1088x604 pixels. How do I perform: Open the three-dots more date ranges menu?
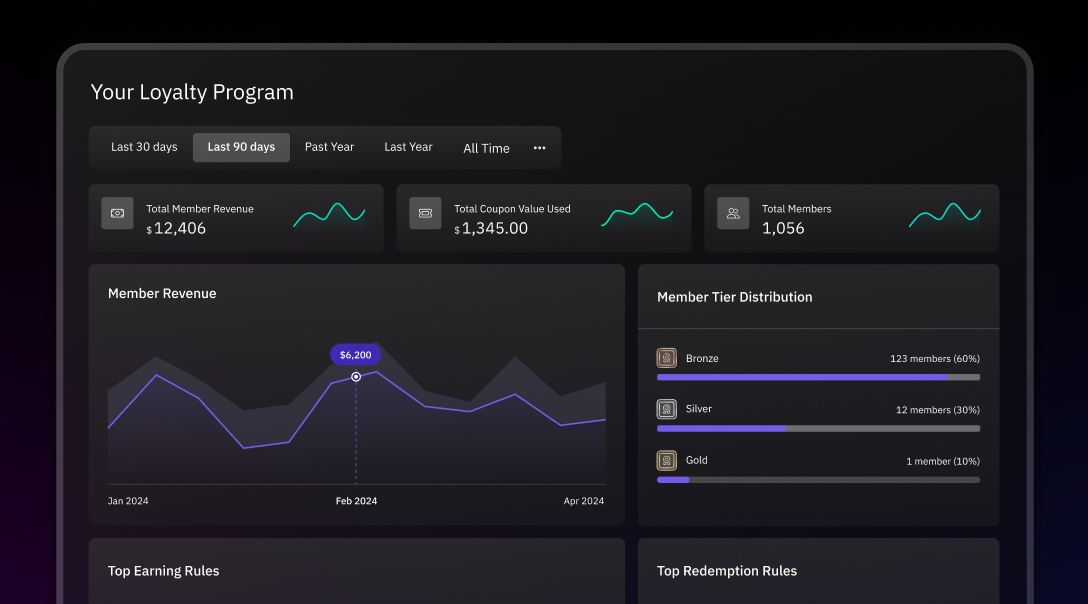pyautogui.click(x=539, y=148)
